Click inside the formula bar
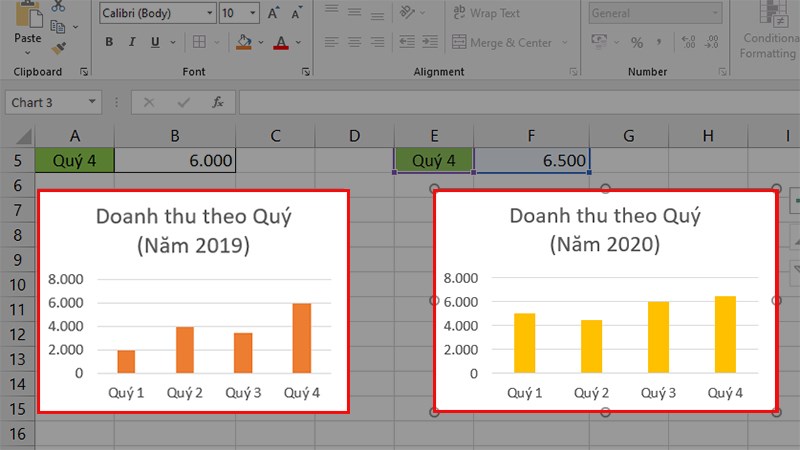800x450 pixels. point(519,103)
